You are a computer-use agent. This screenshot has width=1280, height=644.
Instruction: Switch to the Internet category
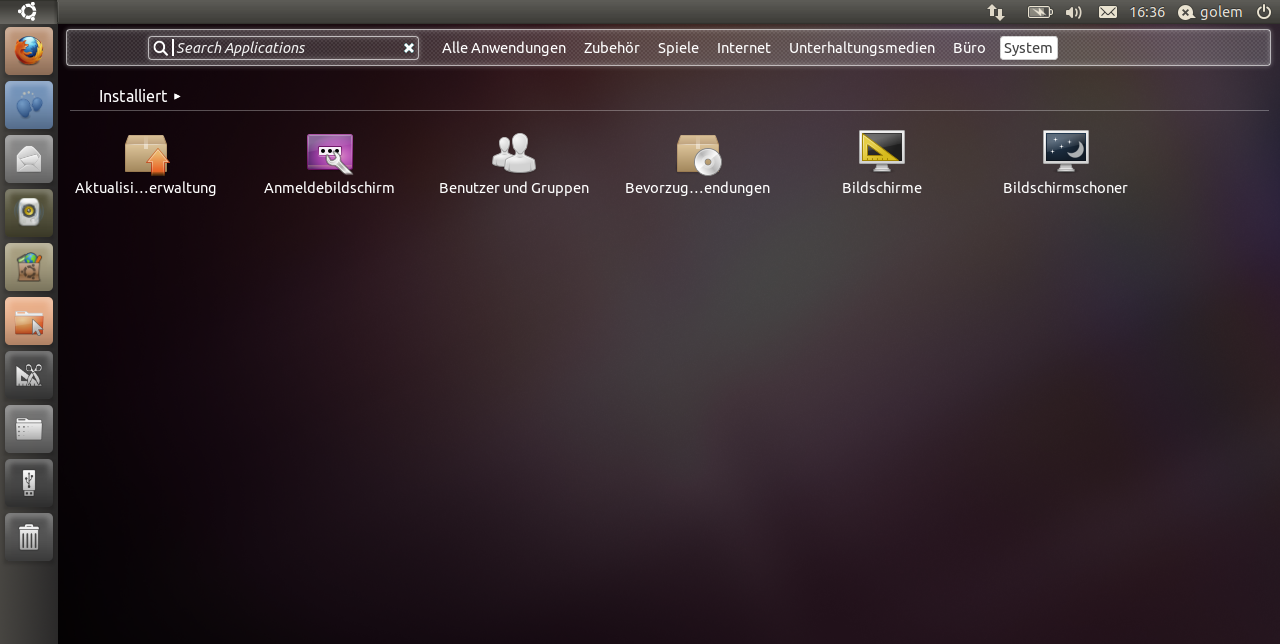point(743,48)
